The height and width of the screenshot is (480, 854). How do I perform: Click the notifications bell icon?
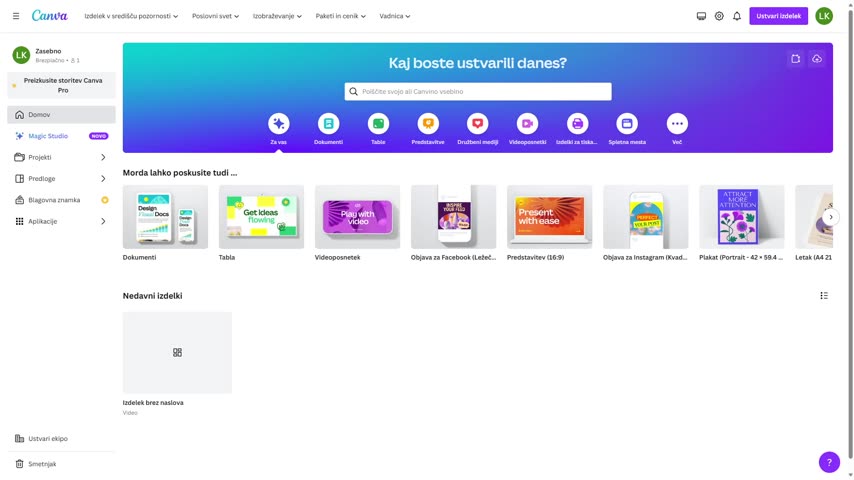coord(737,16)
